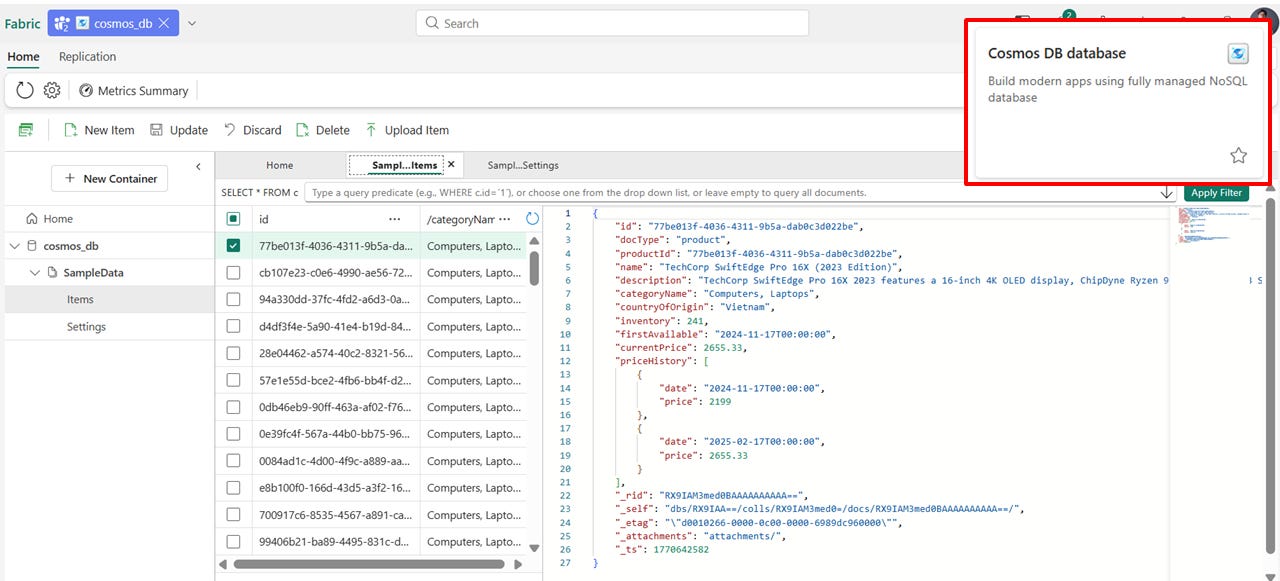
Task: Click Upload Item
Action: [407, 130]
